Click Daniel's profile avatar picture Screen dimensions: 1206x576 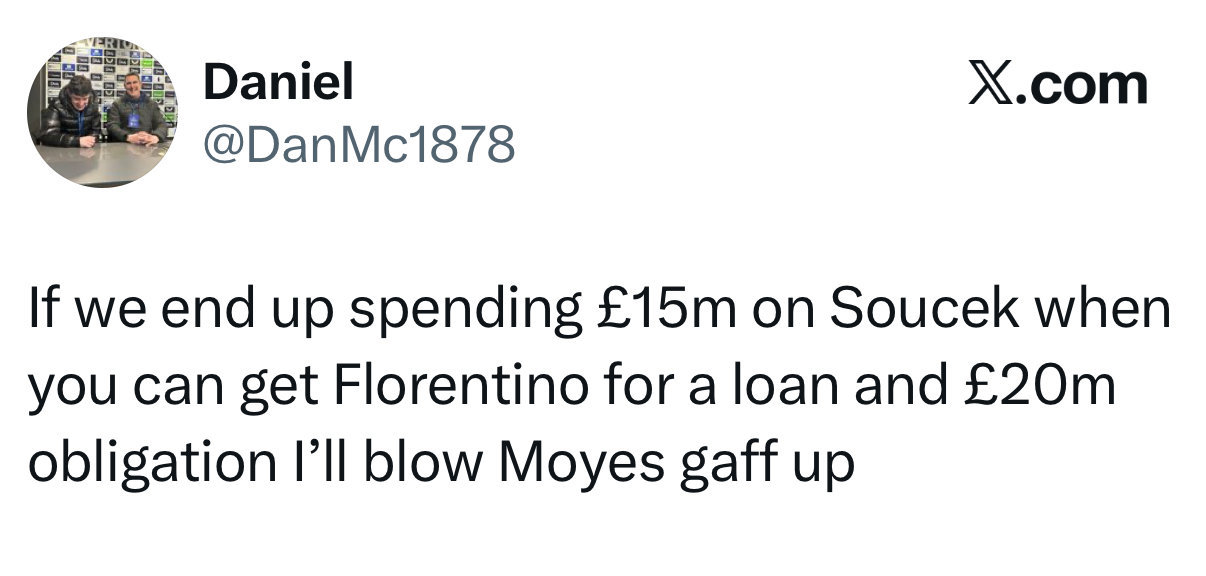(102, 113)
